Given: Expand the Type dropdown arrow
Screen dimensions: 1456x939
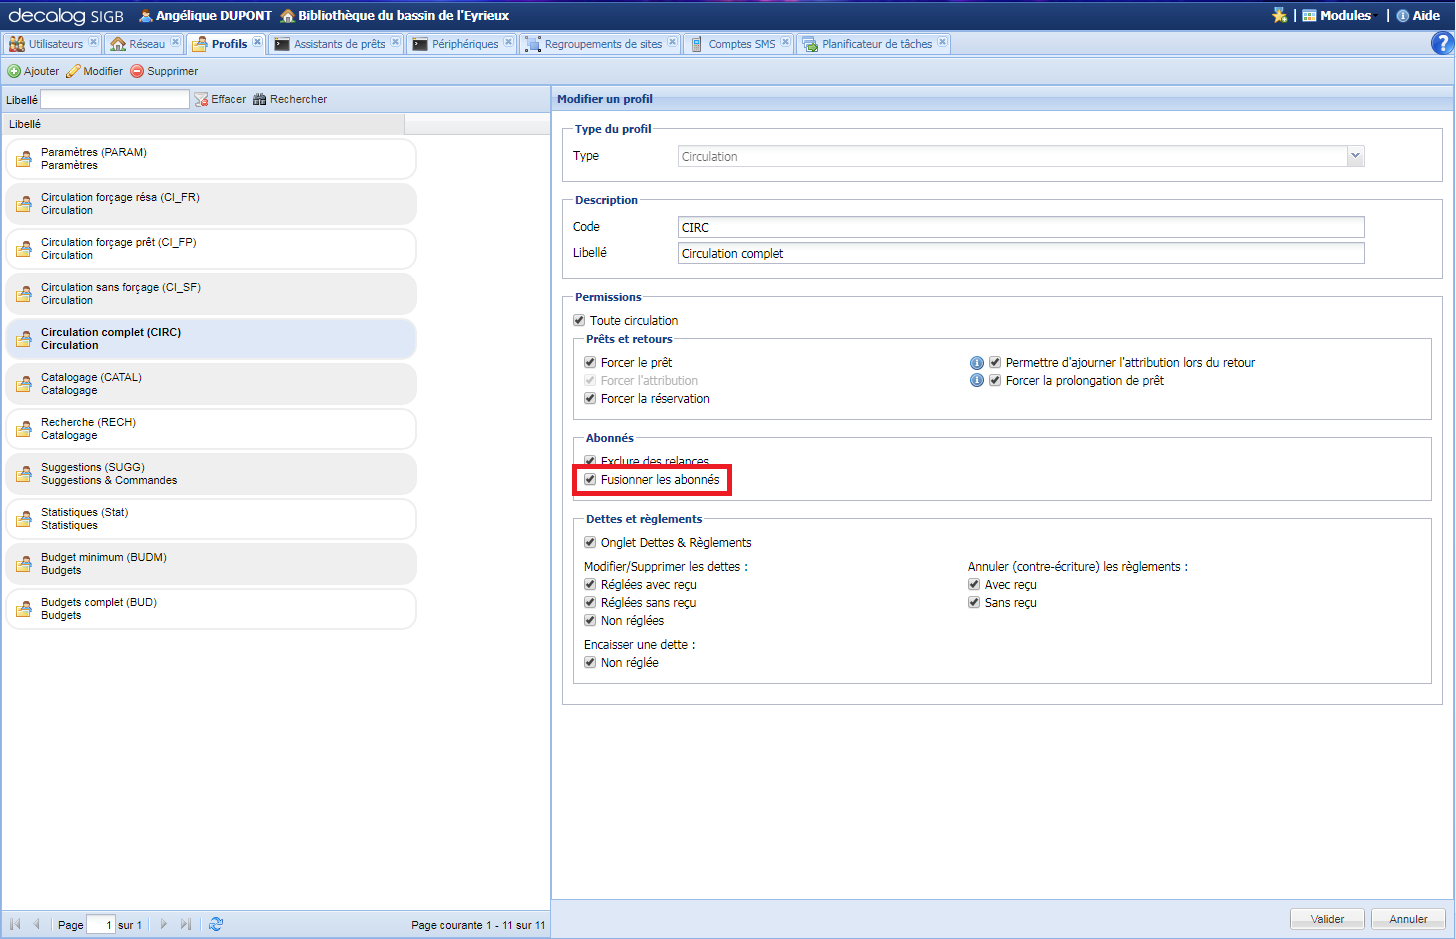Looking at the screenshot, I should pos(1355,156).
